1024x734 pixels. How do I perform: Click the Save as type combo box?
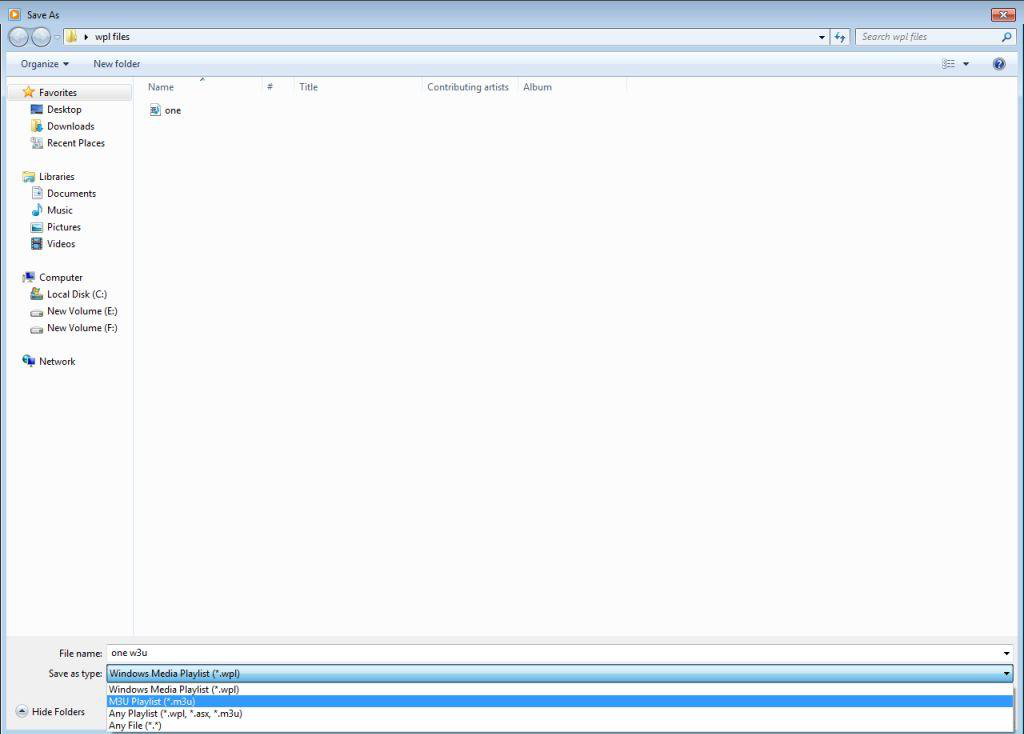pos(560,673)
